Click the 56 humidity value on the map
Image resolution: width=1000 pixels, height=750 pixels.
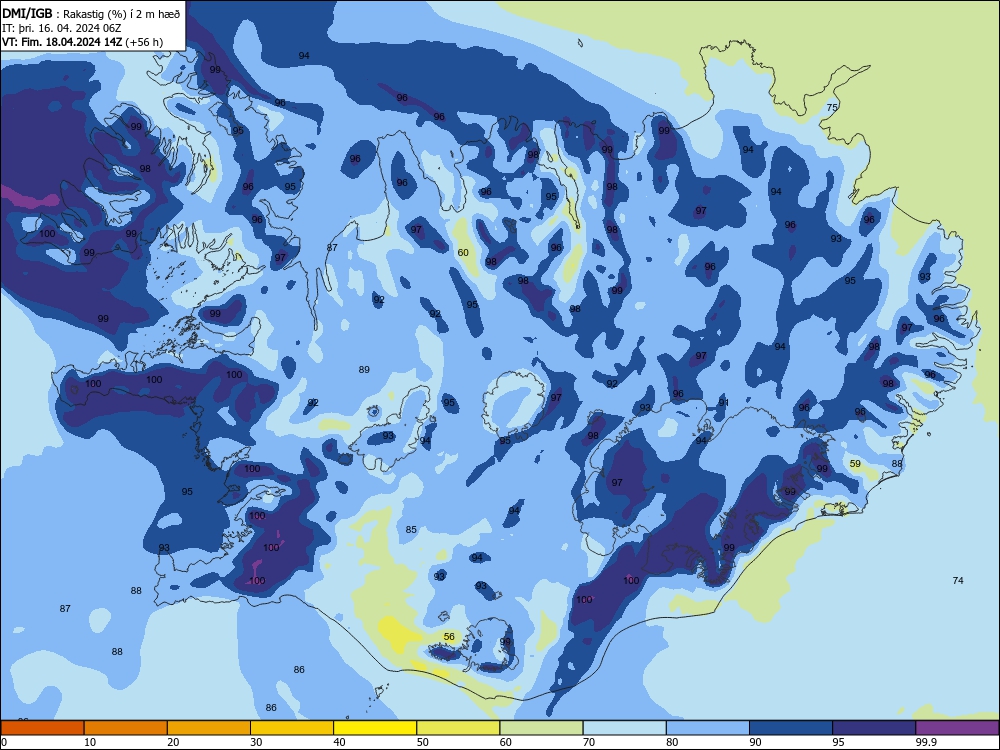pyautogui.click(x=449, y=636)
